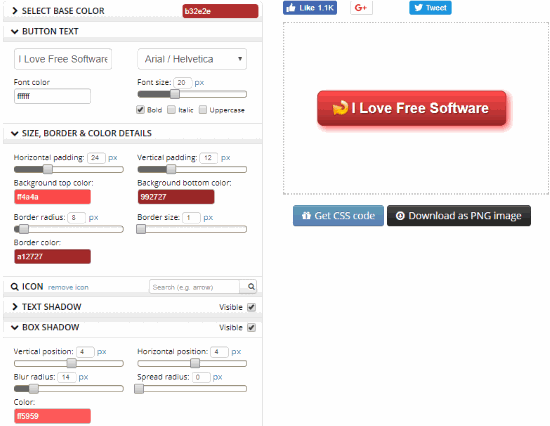Open Background bottom color 992727 swatch
The width and height of the screenshot is (550, 426).
(176, 197)
